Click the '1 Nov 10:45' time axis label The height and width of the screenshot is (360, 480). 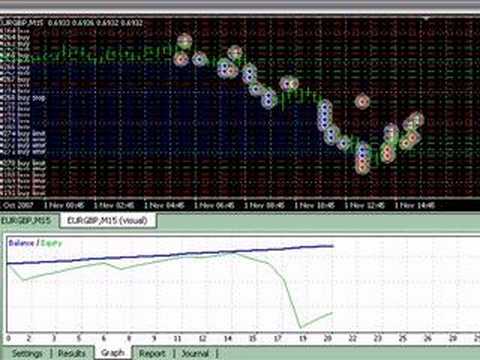(314, 205)
